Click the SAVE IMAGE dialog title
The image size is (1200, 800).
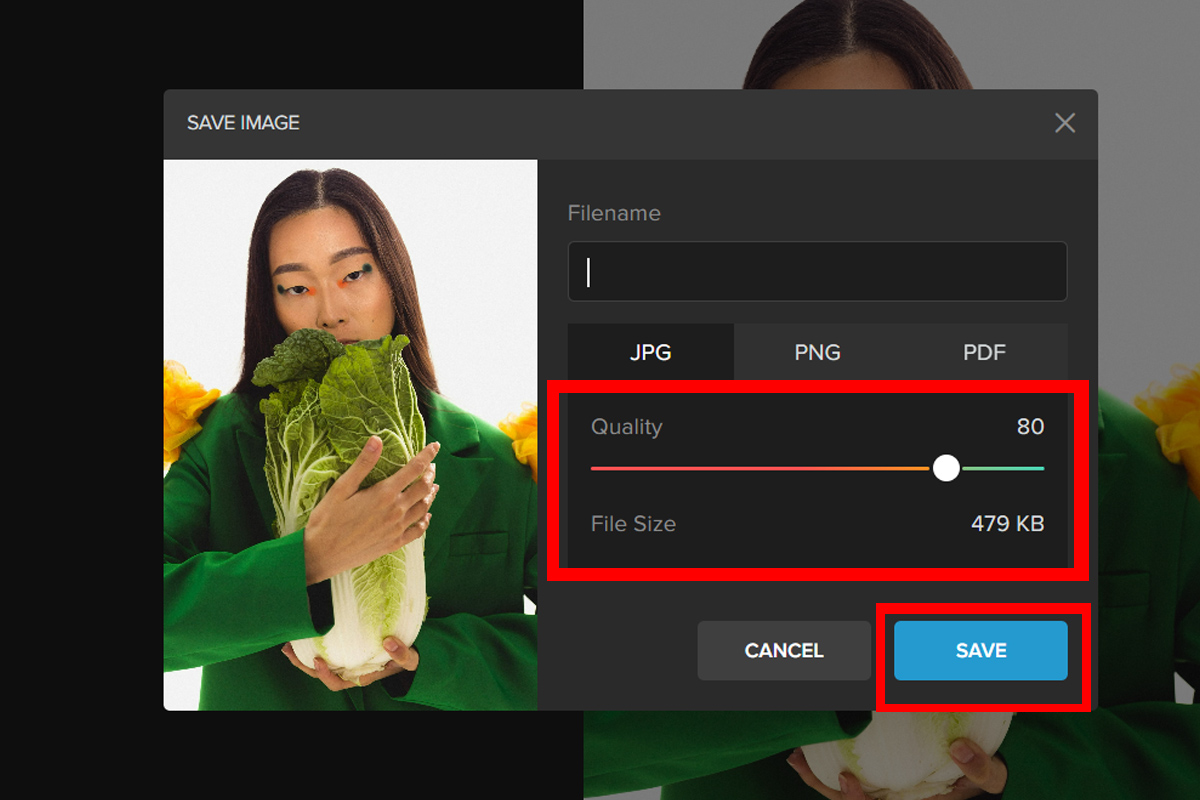pos(243,123)
